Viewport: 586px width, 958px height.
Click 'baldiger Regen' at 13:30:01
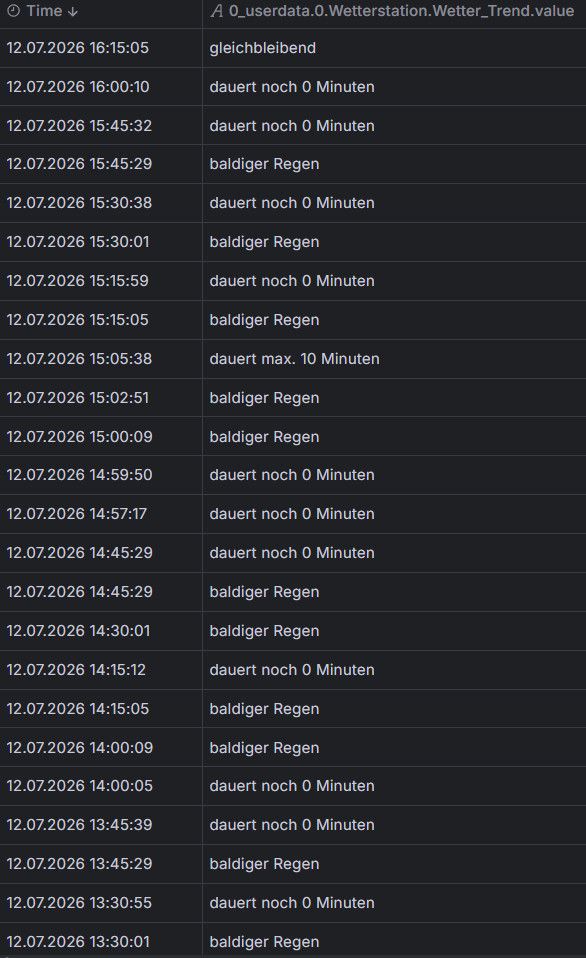pyautogui.click(x=394, y=940)
